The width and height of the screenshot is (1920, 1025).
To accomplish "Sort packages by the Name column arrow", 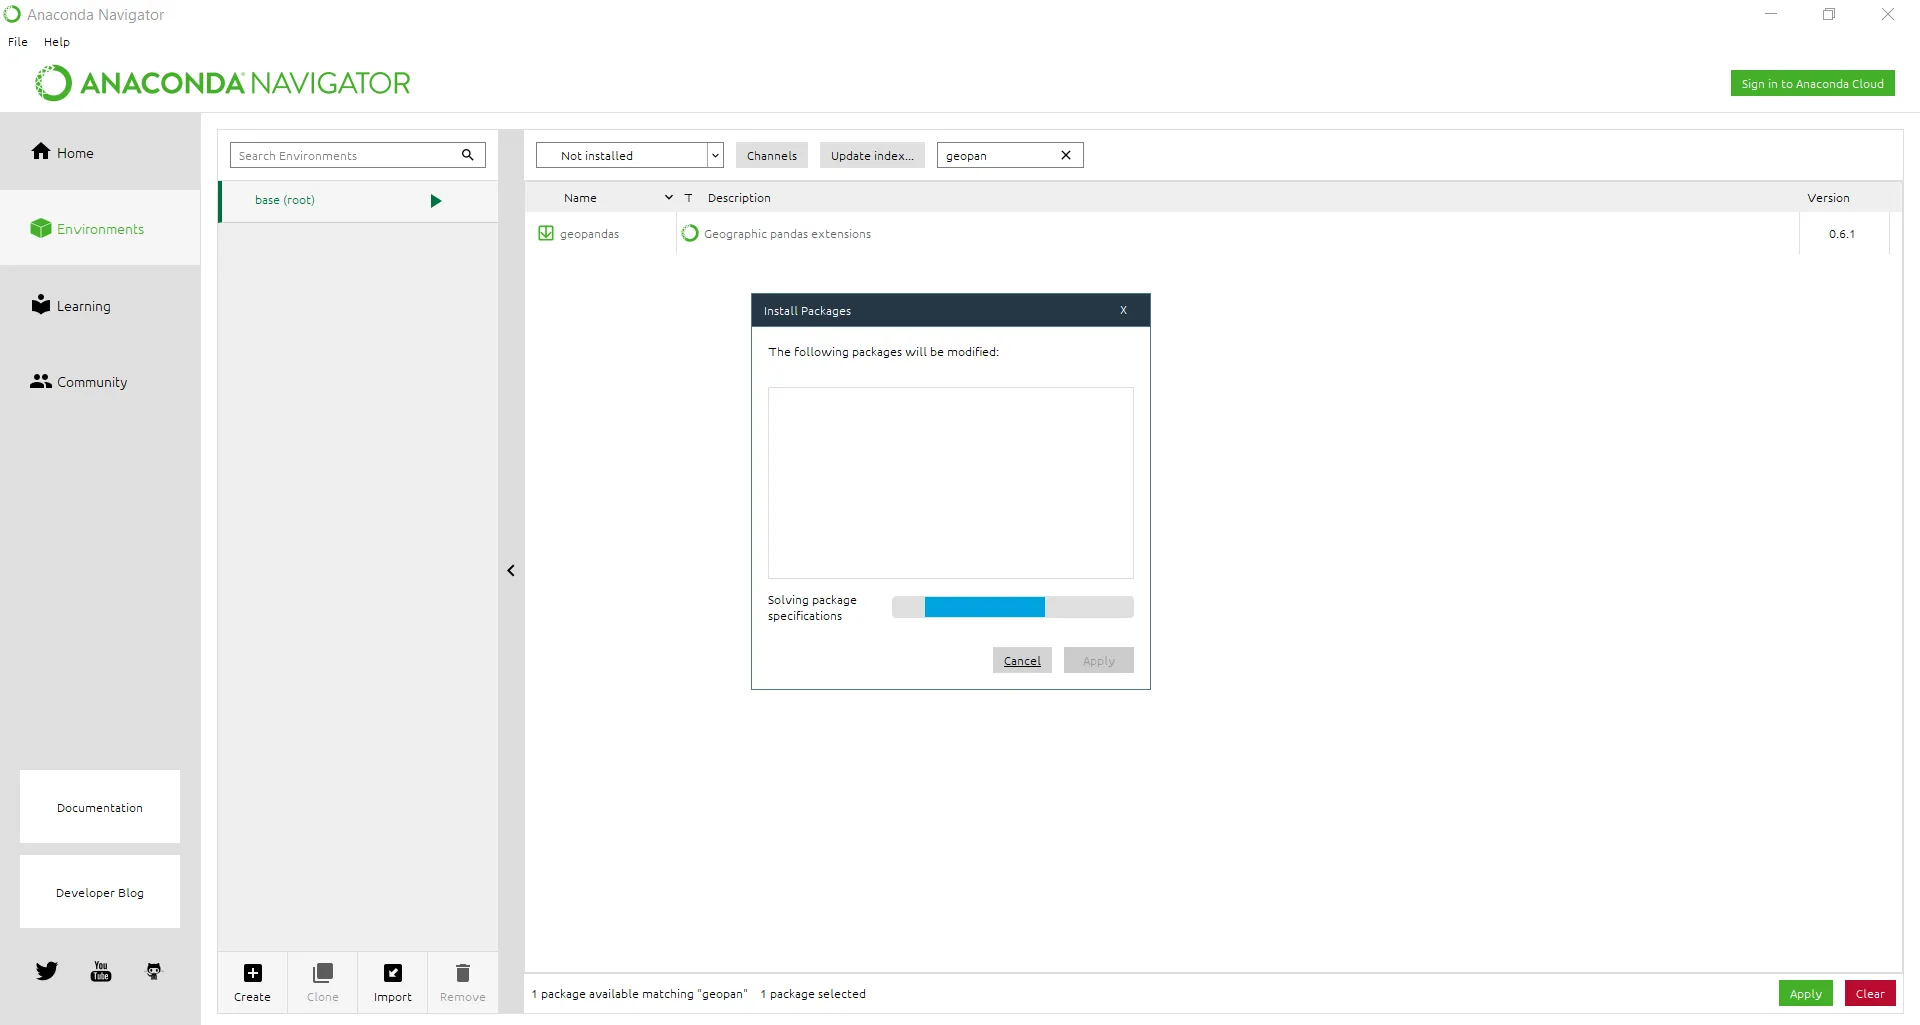I will [669, 198].
